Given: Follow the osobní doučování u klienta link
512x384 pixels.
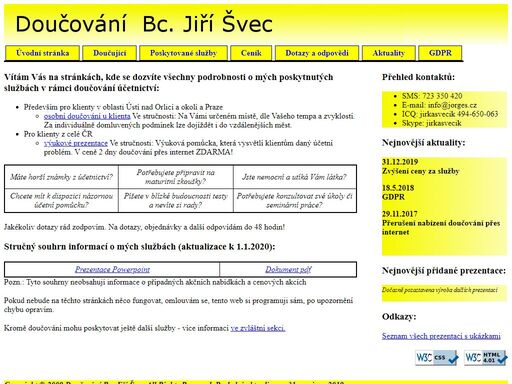Looking at the screenshot, I should click(x=87, y=116).
